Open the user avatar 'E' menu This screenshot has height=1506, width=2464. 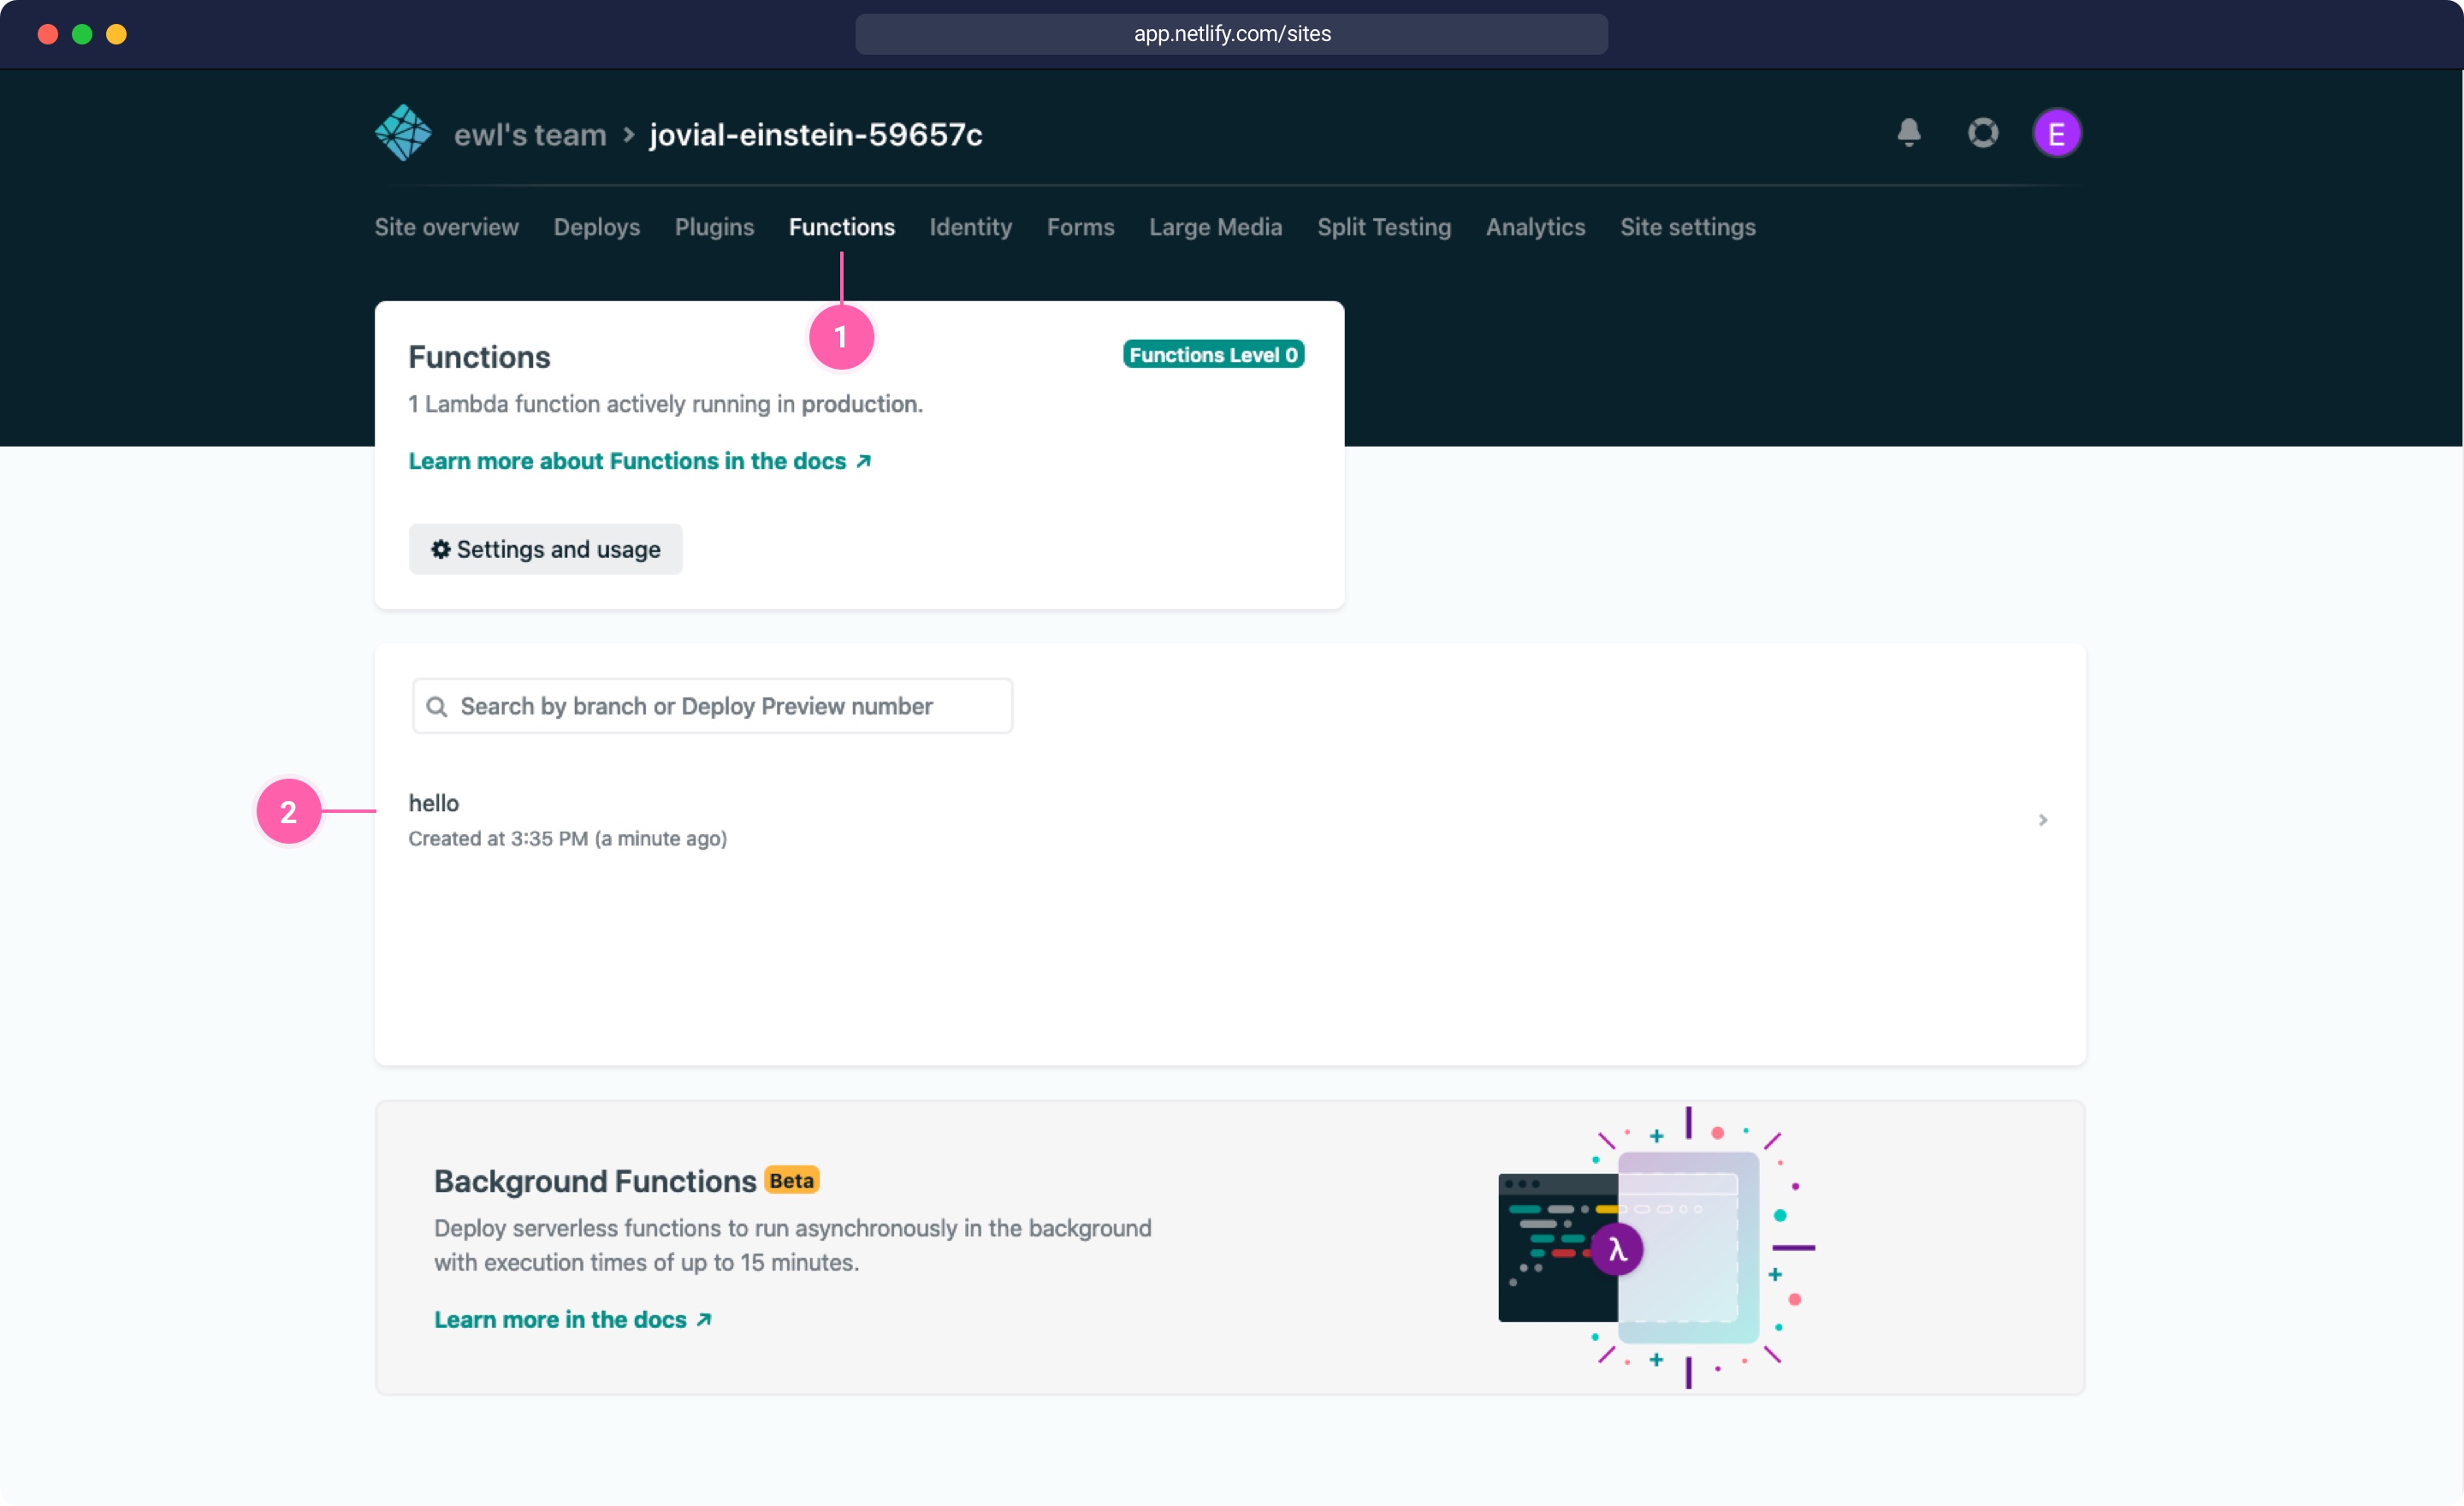coord(2057,133)
